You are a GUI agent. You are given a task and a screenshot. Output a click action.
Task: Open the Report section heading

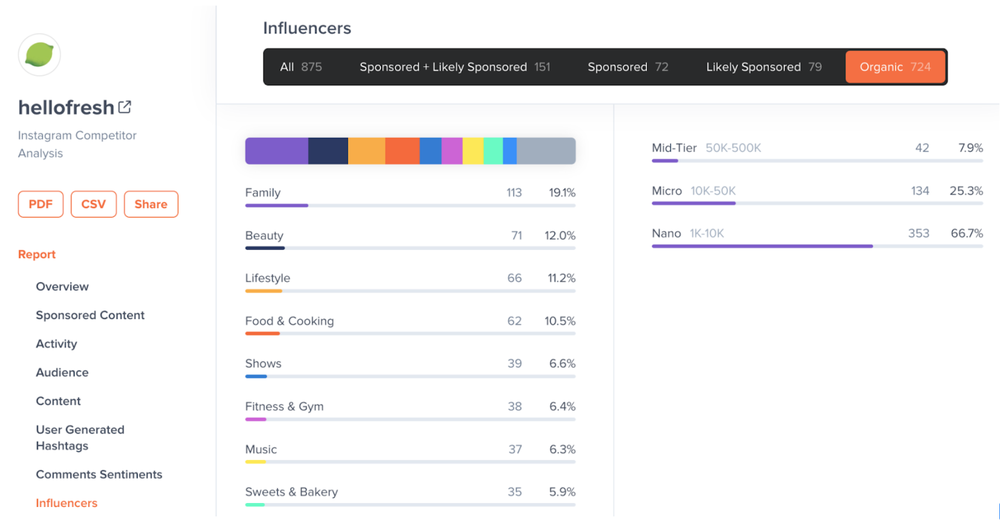point(37,254)
